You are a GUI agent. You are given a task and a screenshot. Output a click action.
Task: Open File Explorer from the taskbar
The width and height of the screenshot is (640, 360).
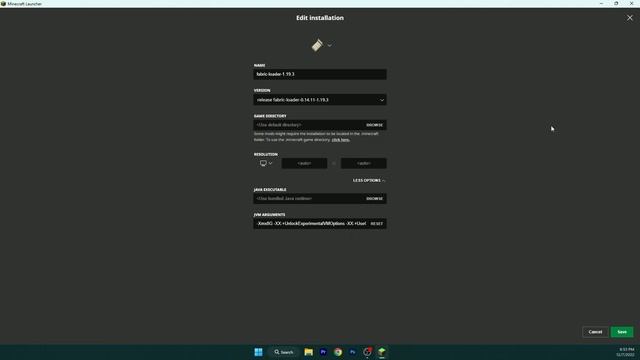click(309, 352)
